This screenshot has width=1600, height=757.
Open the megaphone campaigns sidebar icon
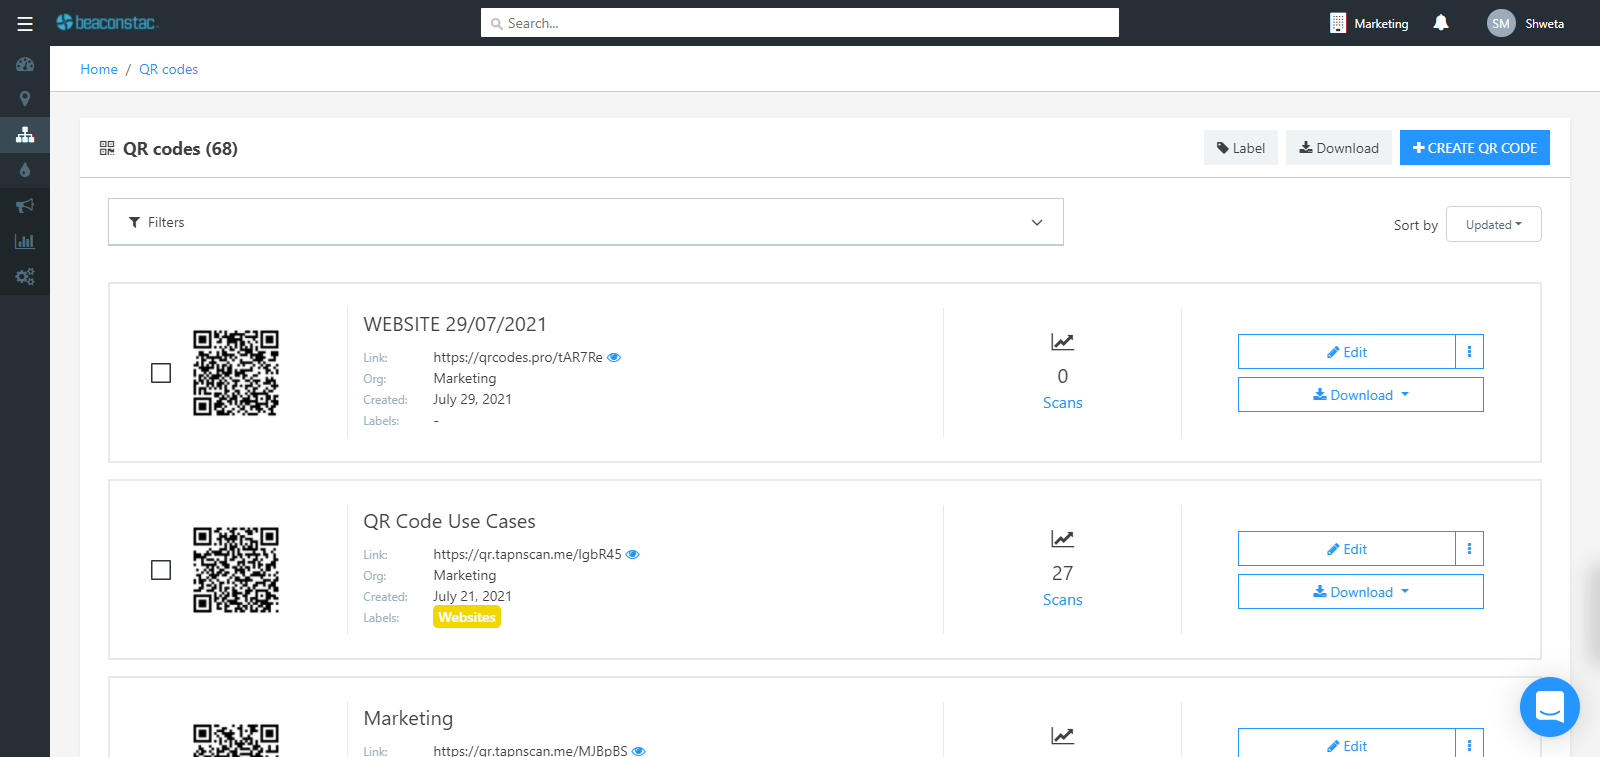click(25, 206)
